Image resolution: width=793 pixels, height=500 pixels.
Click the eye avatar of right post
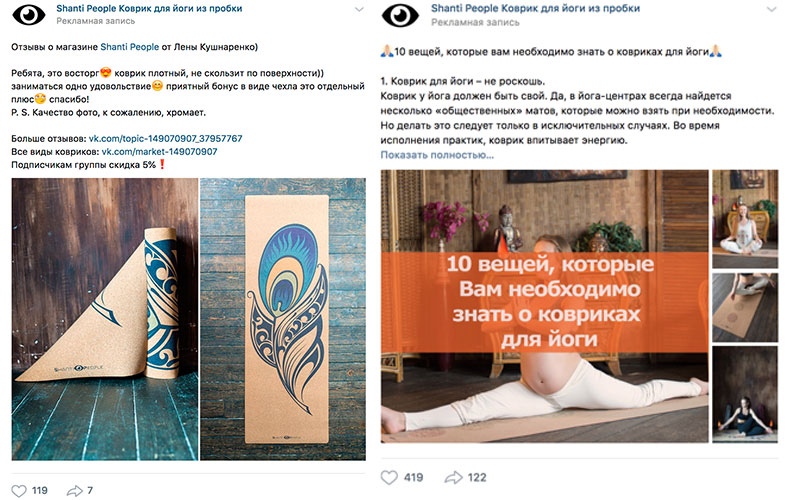pos(400,15)
